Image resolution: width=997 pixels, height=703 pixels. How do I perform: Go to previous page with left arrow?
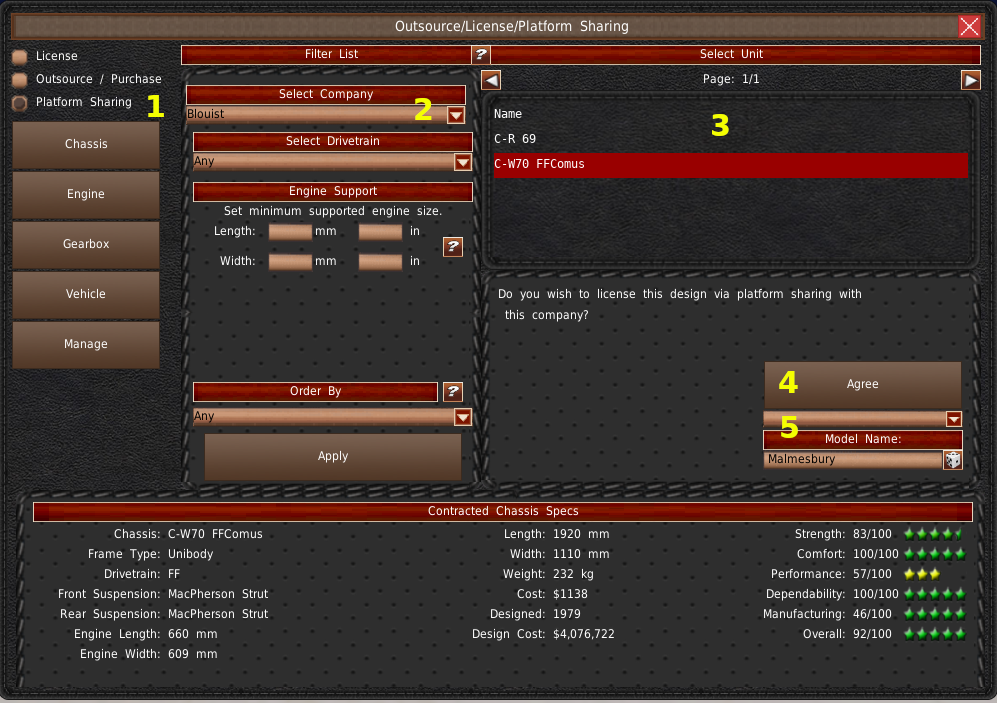[x=491, y=80]
